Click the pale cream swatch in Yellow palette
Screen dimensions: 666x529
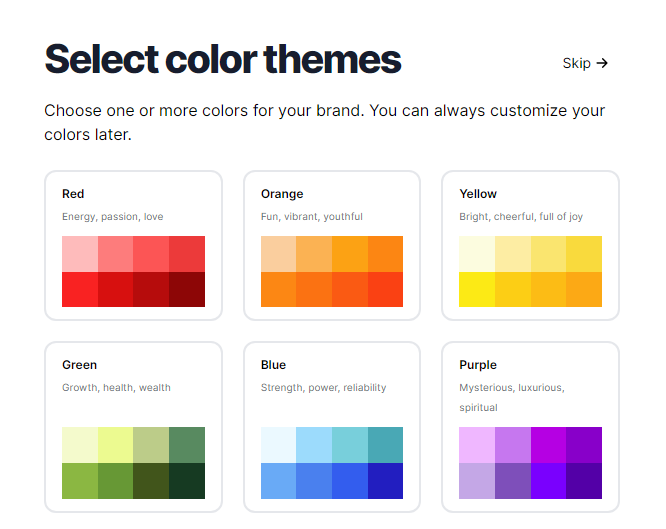coord(477,254)
